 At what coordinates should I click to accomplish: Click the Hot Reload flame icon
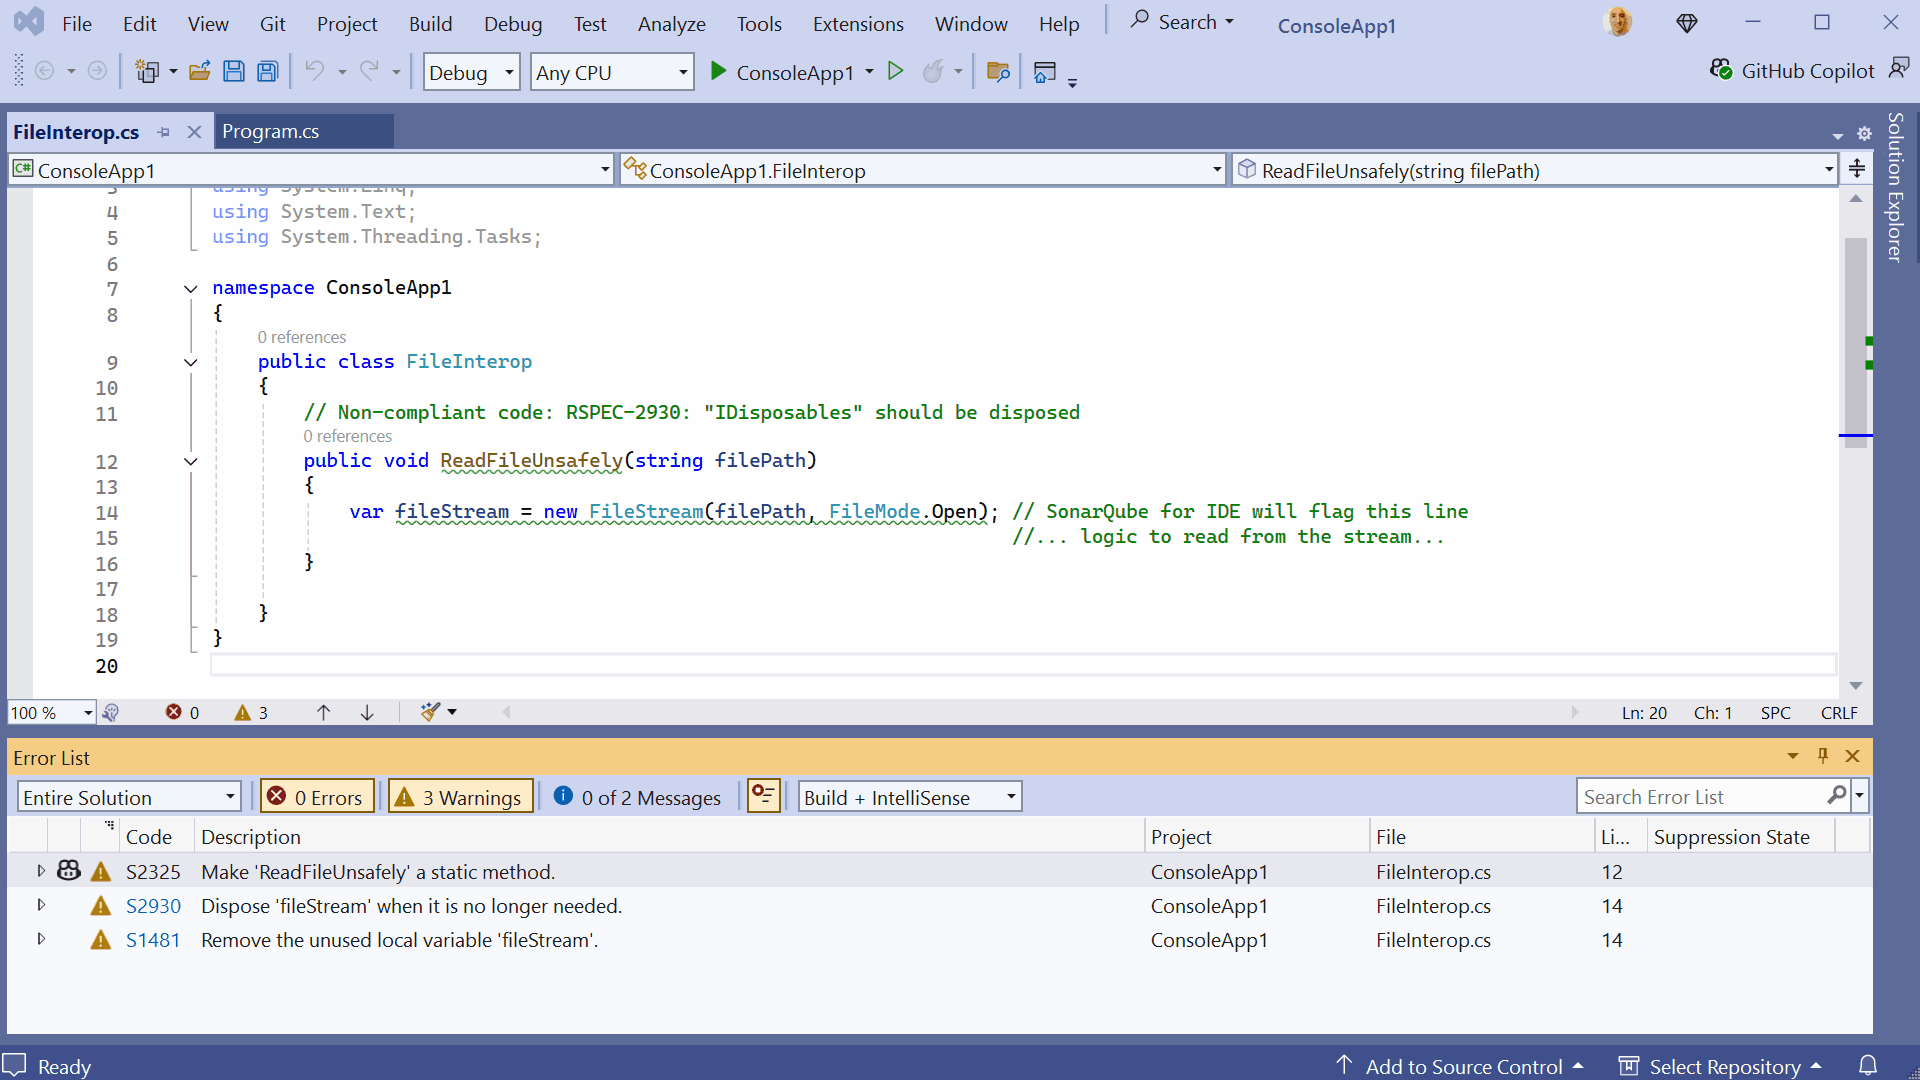[933, 71]
